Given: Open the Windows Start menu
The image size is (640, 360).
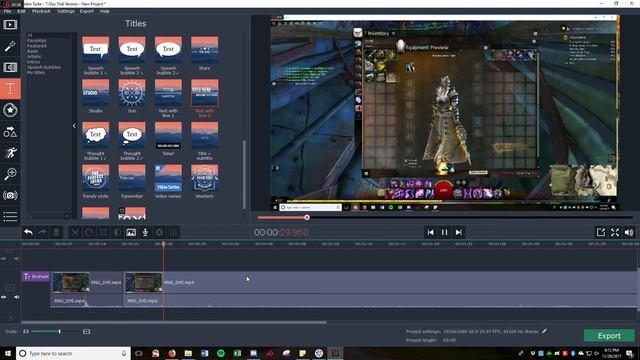Looking at the screenshot, I should point(8,353).
